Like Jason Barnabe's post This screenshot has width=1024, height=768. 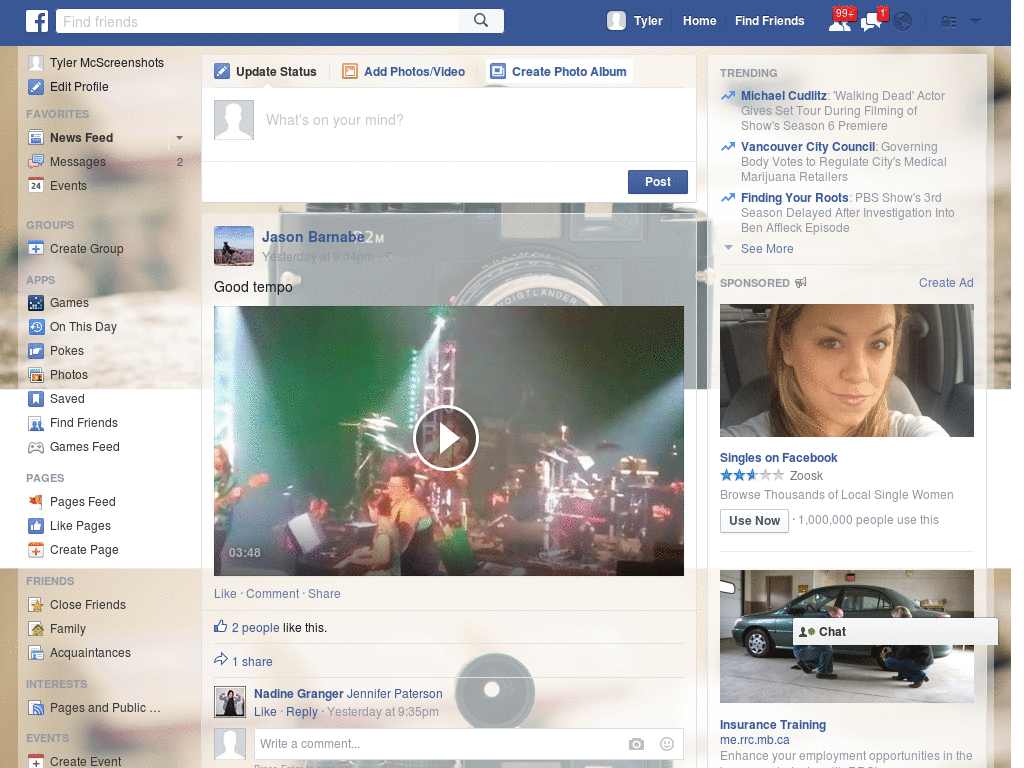click(225, 594)
